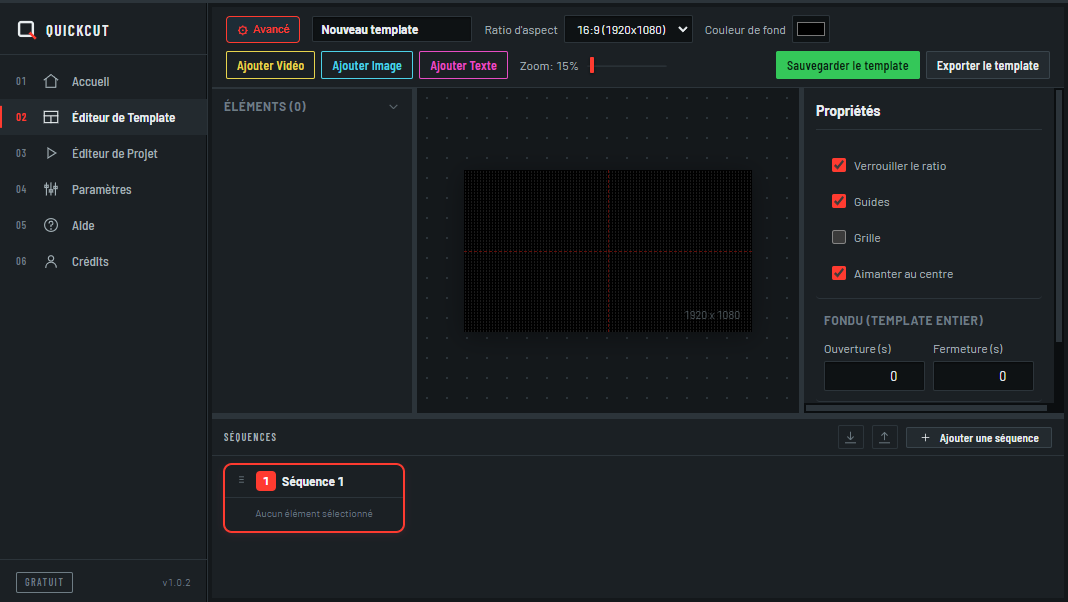1068x602 pixels.
Task: Go to Accueil in the sidebar
Action: pyautogui.click(x=104, y=81)
